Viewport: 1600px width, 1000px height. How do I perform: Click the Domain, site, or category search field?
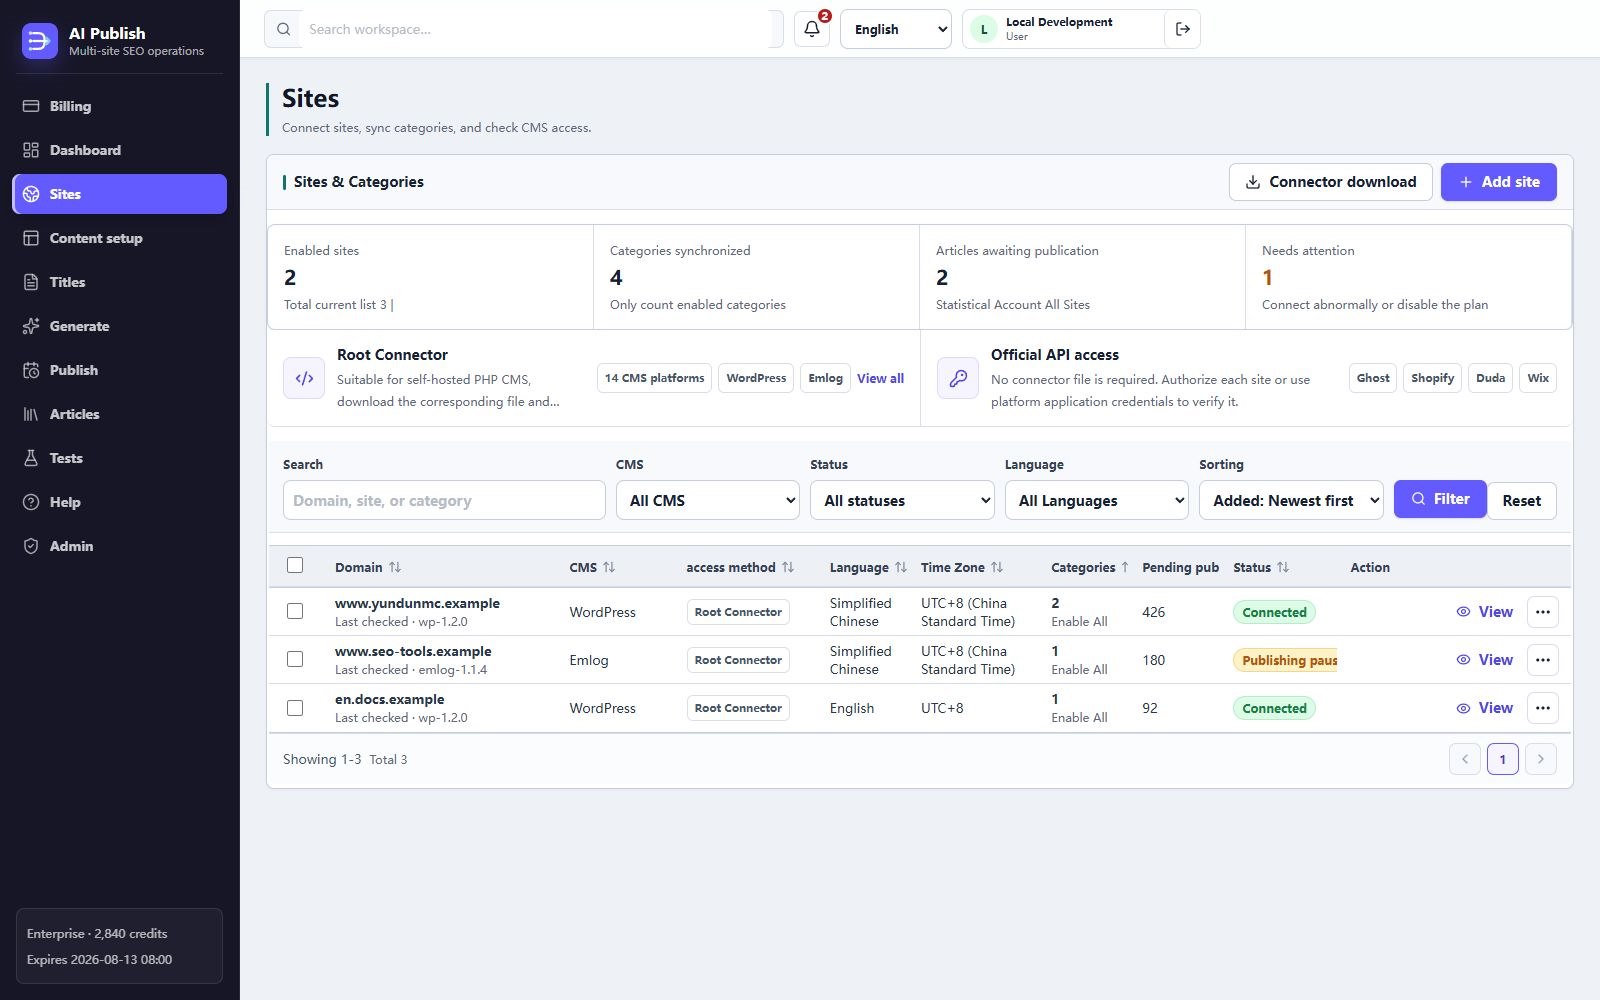(444, 500)
